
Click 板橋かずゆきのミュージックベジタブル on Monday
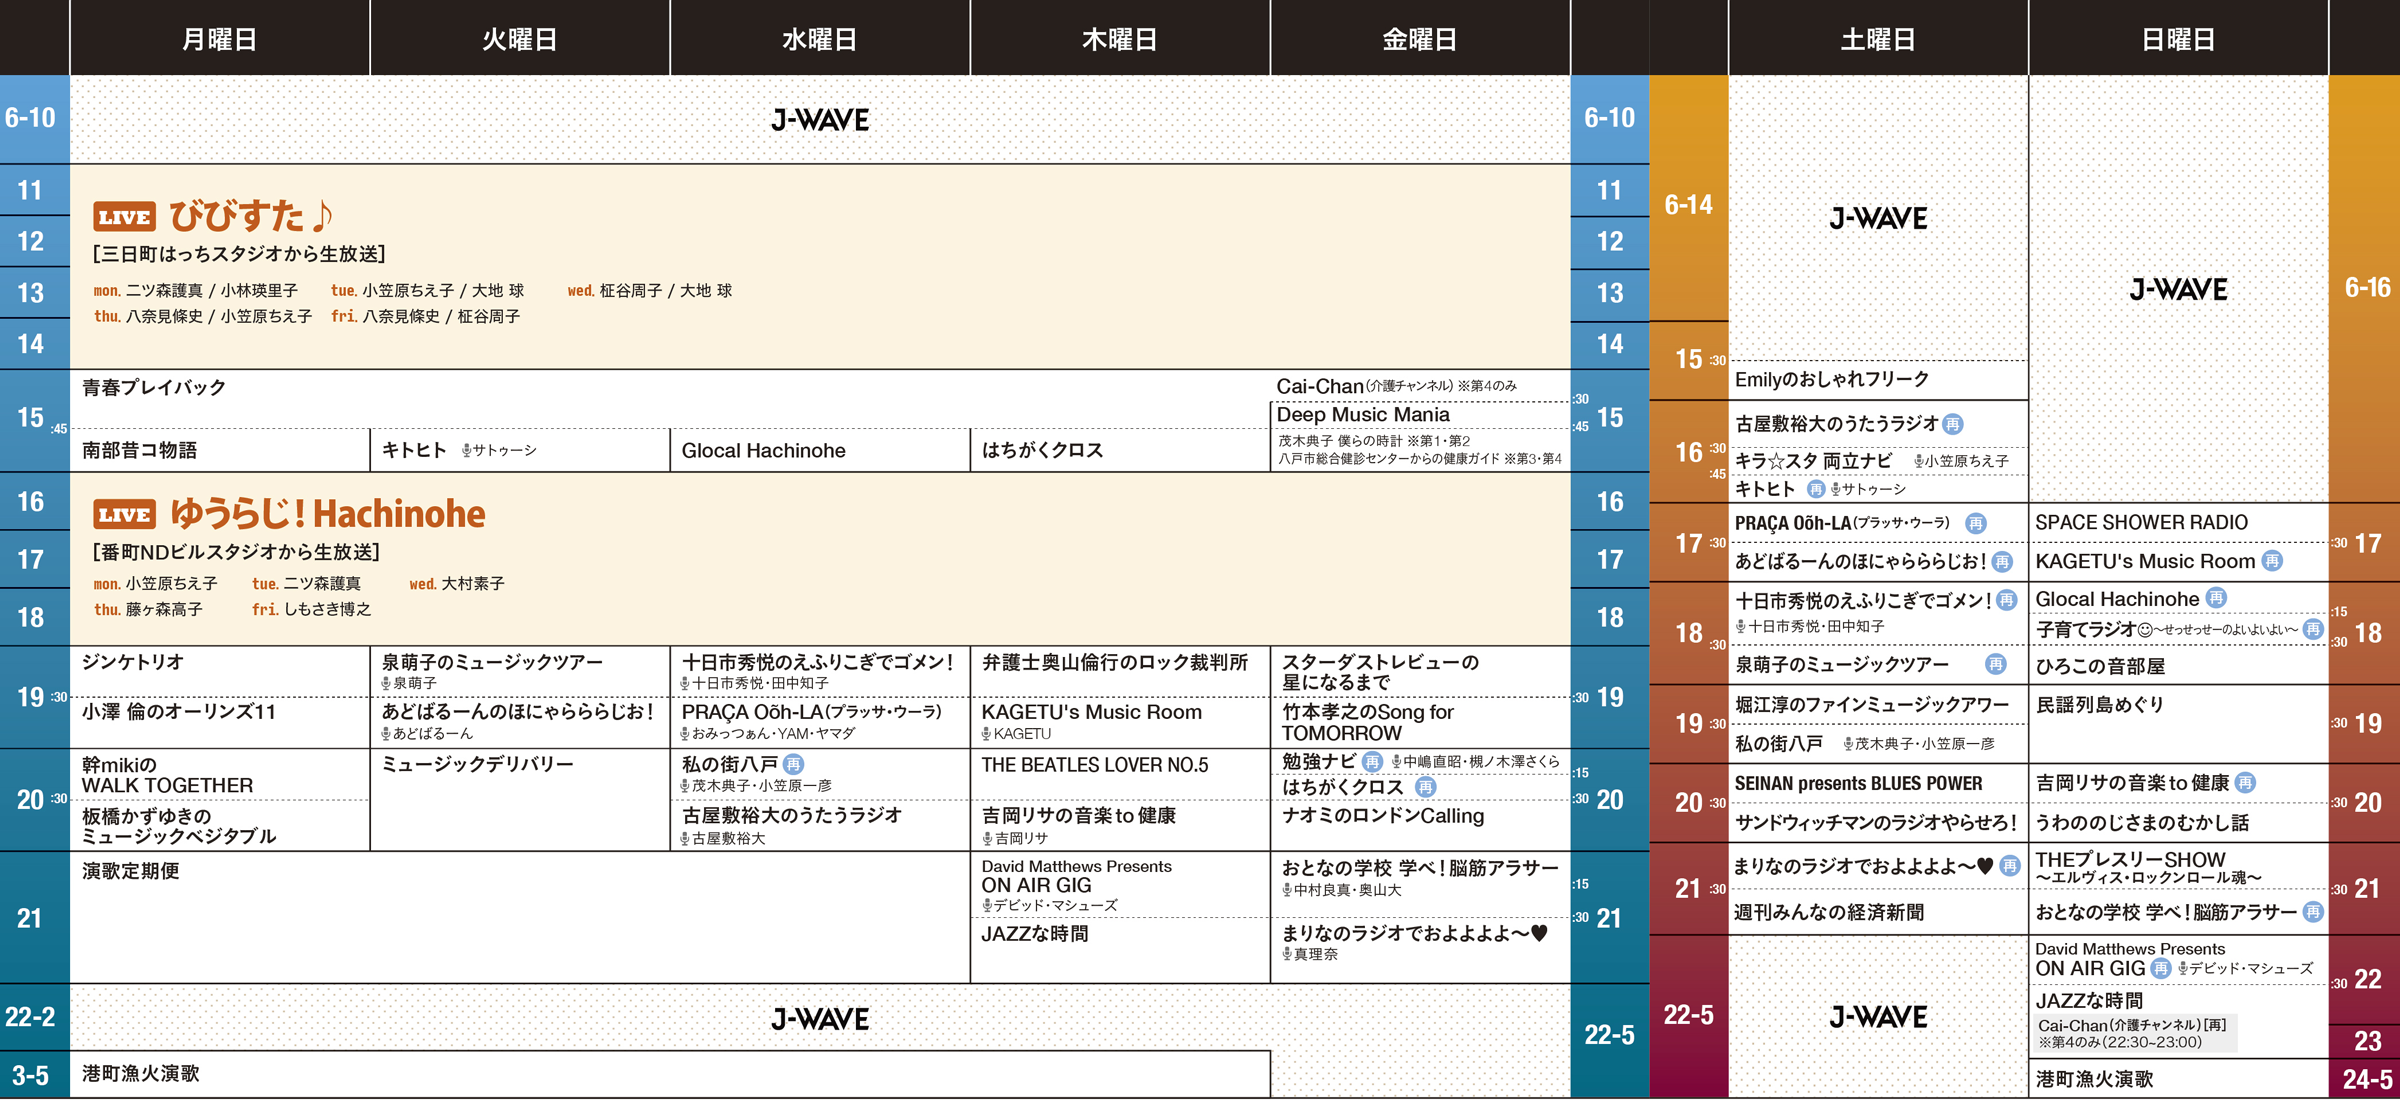179,826
